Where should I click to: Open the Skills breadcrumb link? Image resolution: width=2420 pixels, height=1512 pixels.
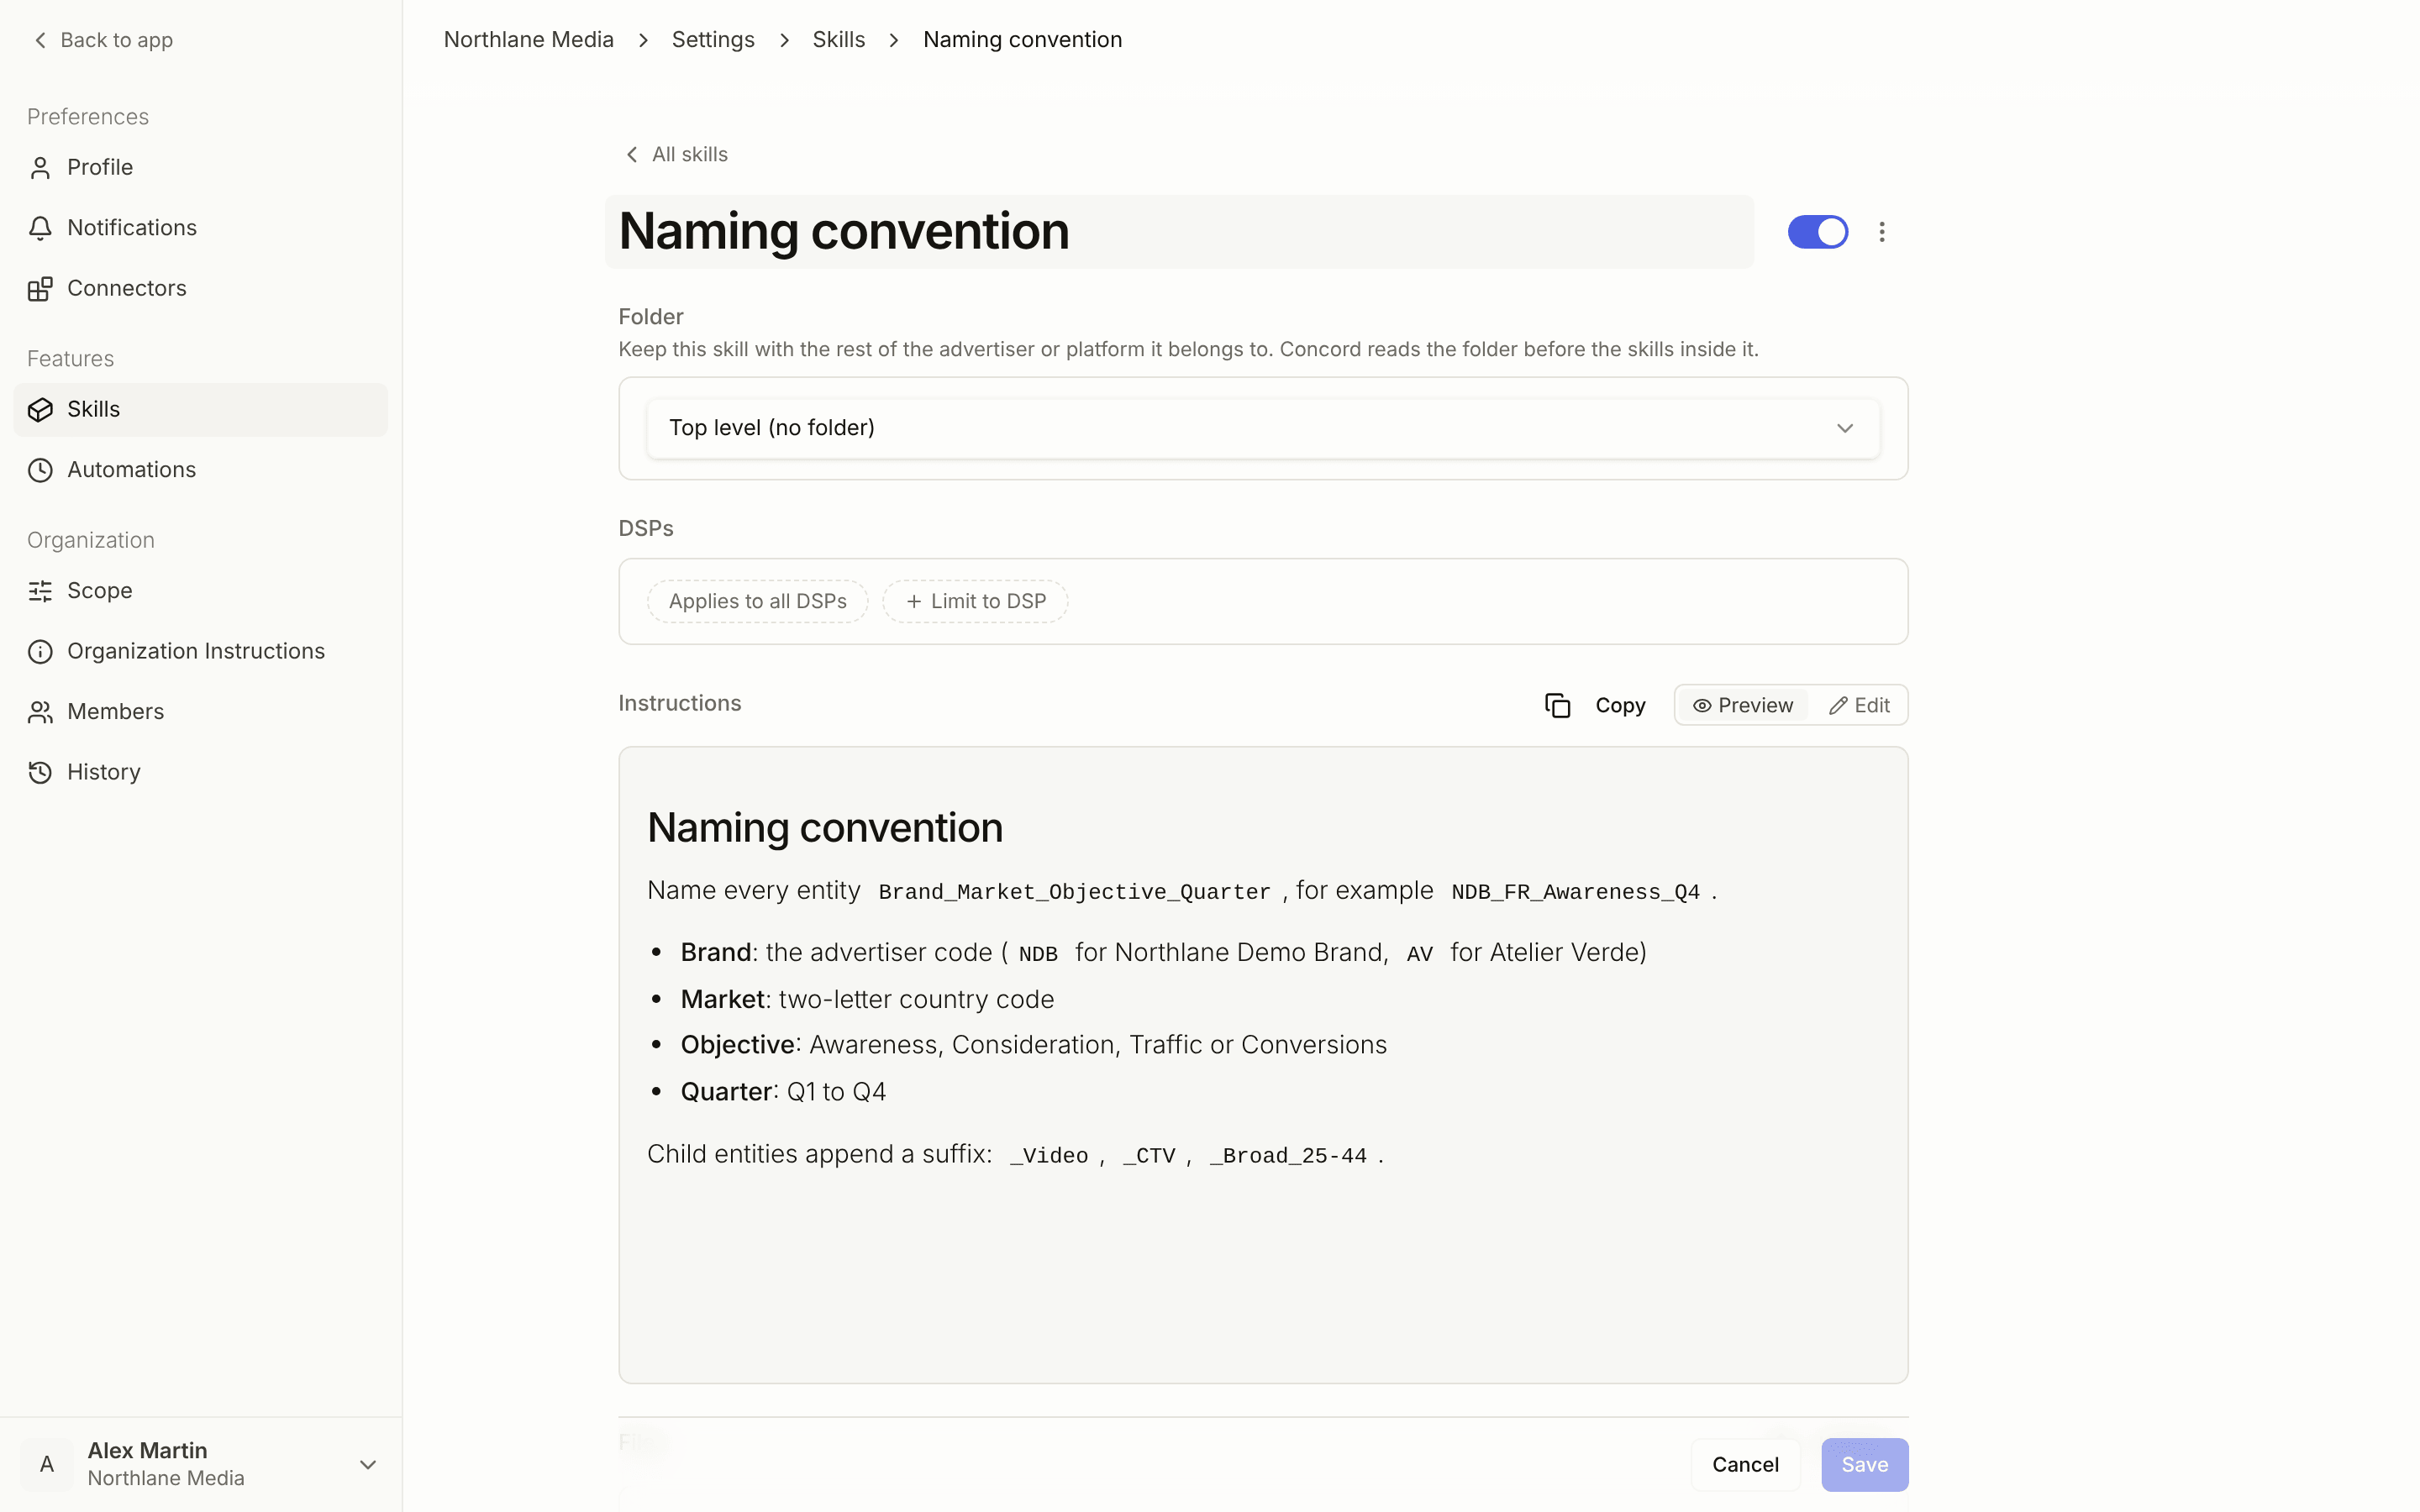tap(838, 40)
